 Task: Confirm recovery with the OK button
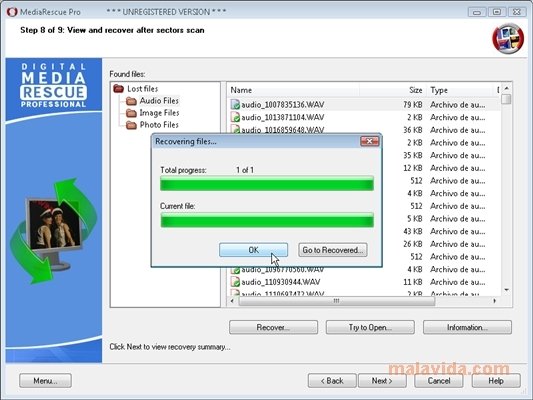click(253, 250)
